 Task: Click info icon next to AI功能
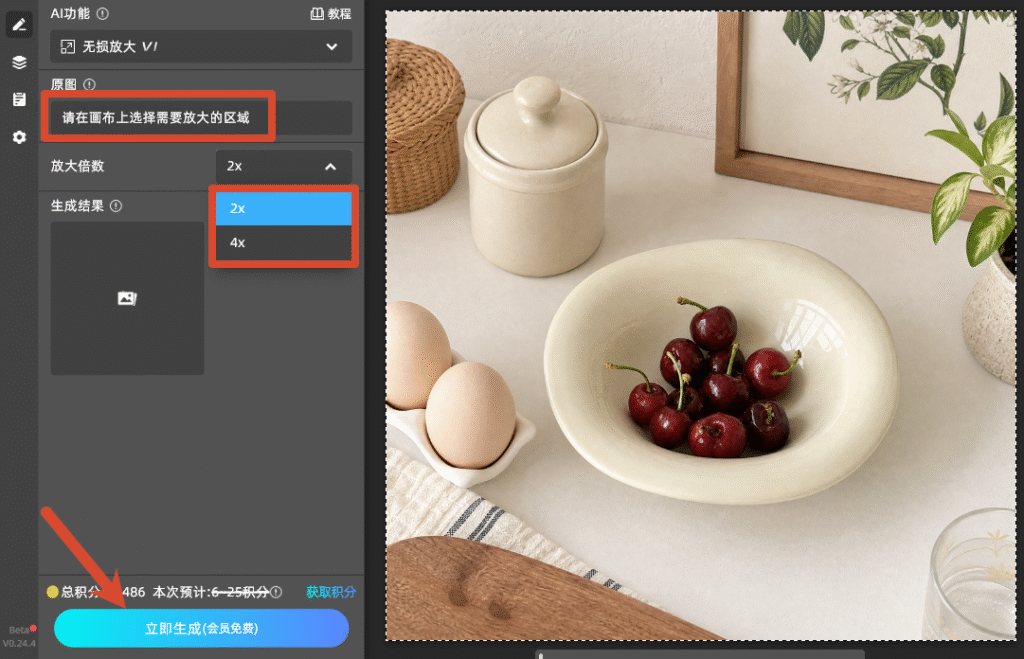[x=103, y=13]
